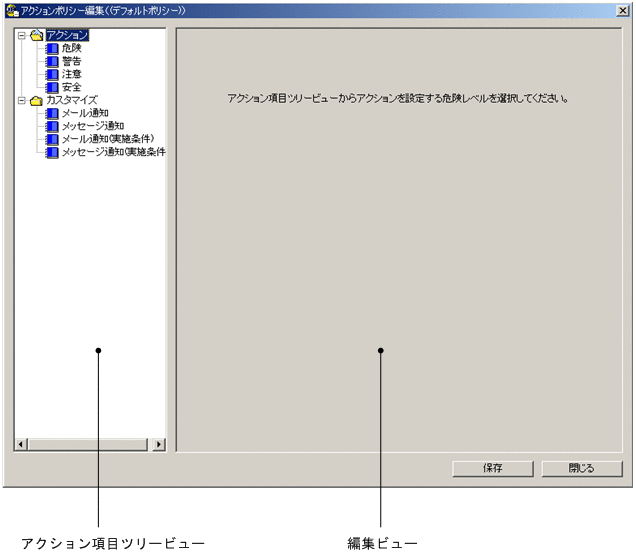
Task: Collapse the アクション tree node
Action: tap(22, 36)
